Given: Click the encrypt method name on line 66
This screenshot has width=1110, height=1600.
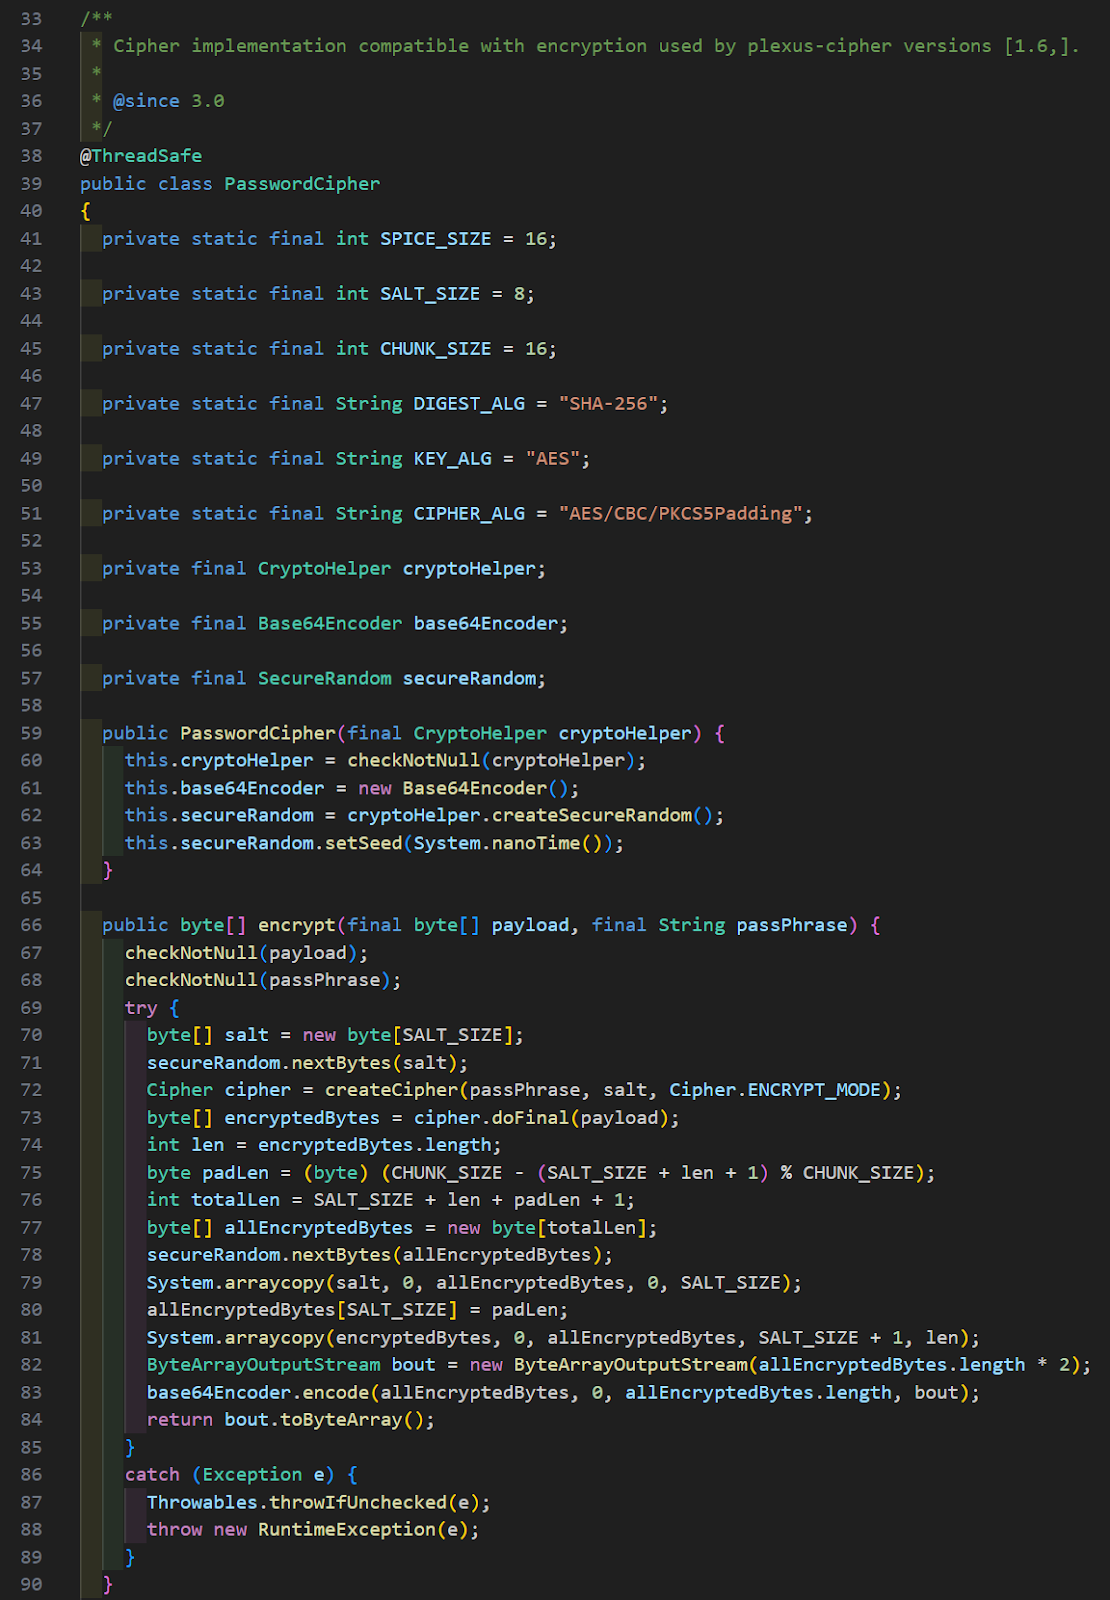Looking at the screenshot, I should tap(296, 926).
